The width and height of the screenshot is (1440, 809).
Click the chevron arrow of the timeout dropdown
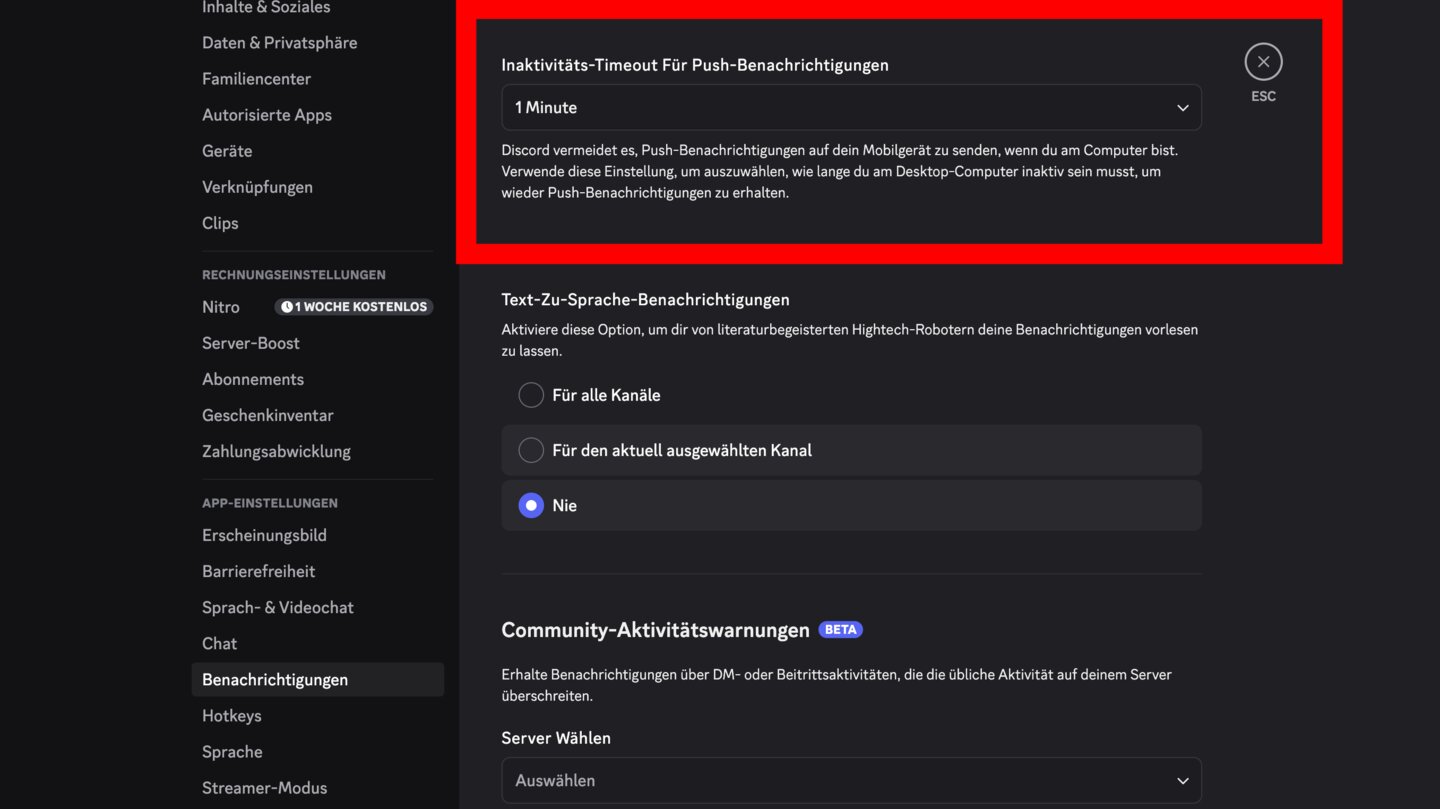1182,108
